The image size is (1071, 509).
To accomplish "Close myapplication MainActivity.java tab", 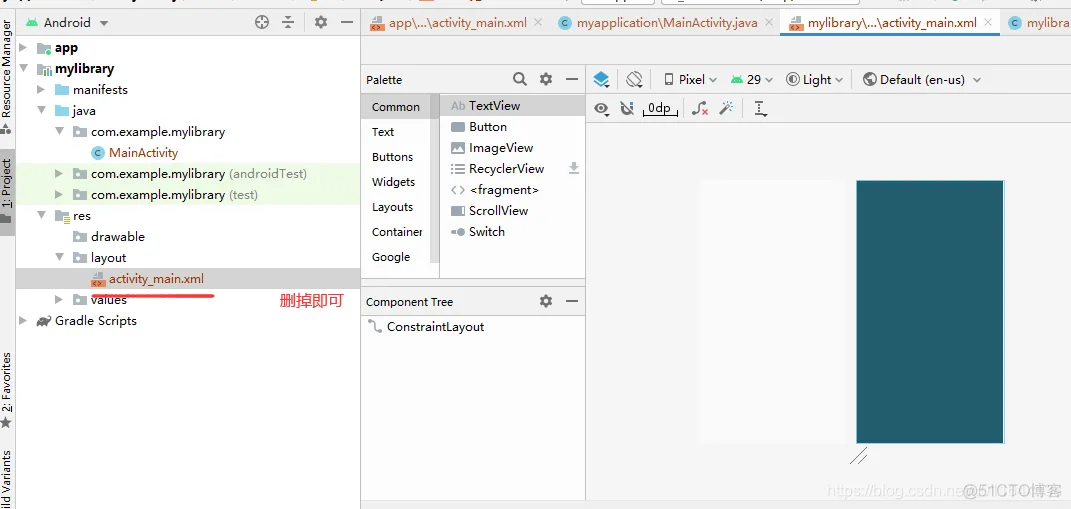I will pyautogui.click(x=769, y=23).
